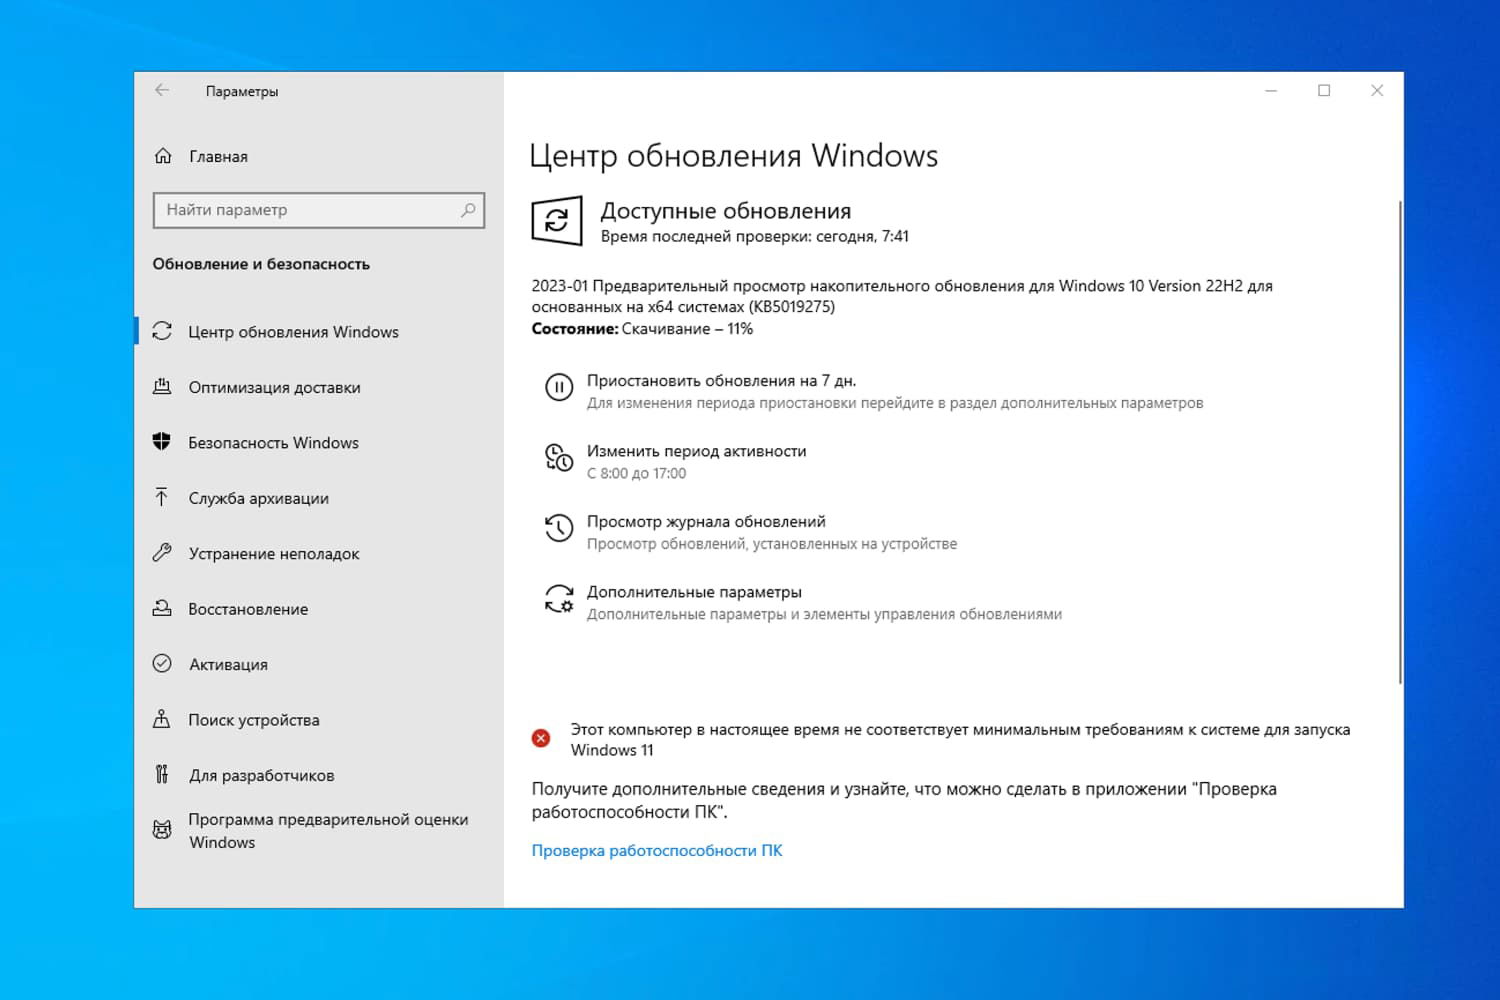Click the shield icon for Безопасность Windows
Viewport: 1500px width, 1000px height.
(x=162, y=442)
